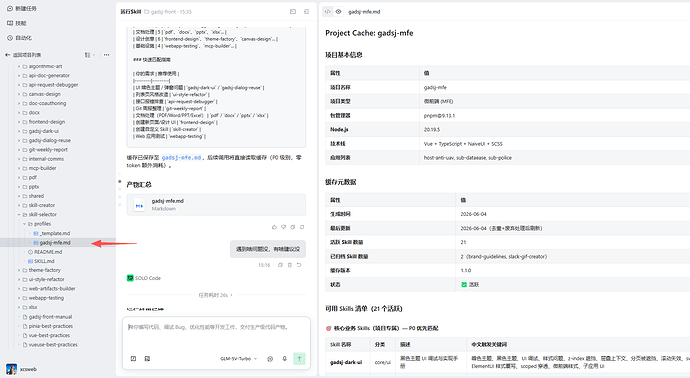Switch the file viewer to preview eye mode
690x378 pixels.
pos(338,12)
